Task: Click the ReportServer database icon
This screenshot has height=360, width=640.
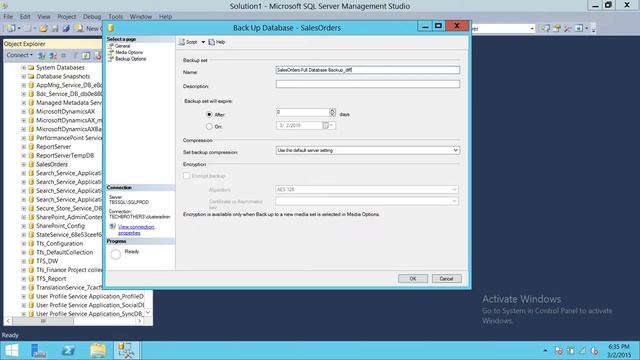Action: (31, 147)
